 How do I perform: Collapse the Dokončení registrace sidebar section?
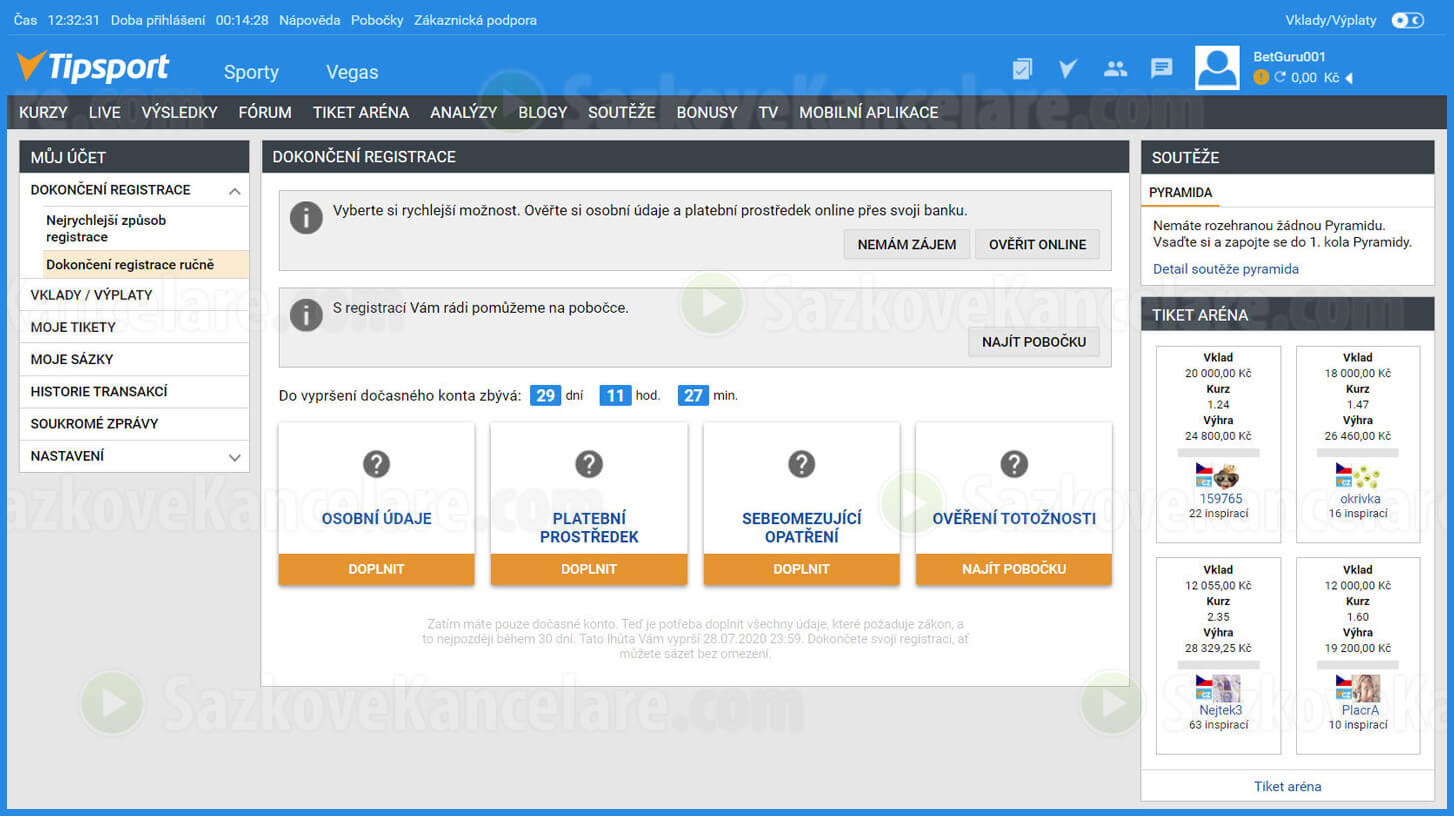[235, 191]
